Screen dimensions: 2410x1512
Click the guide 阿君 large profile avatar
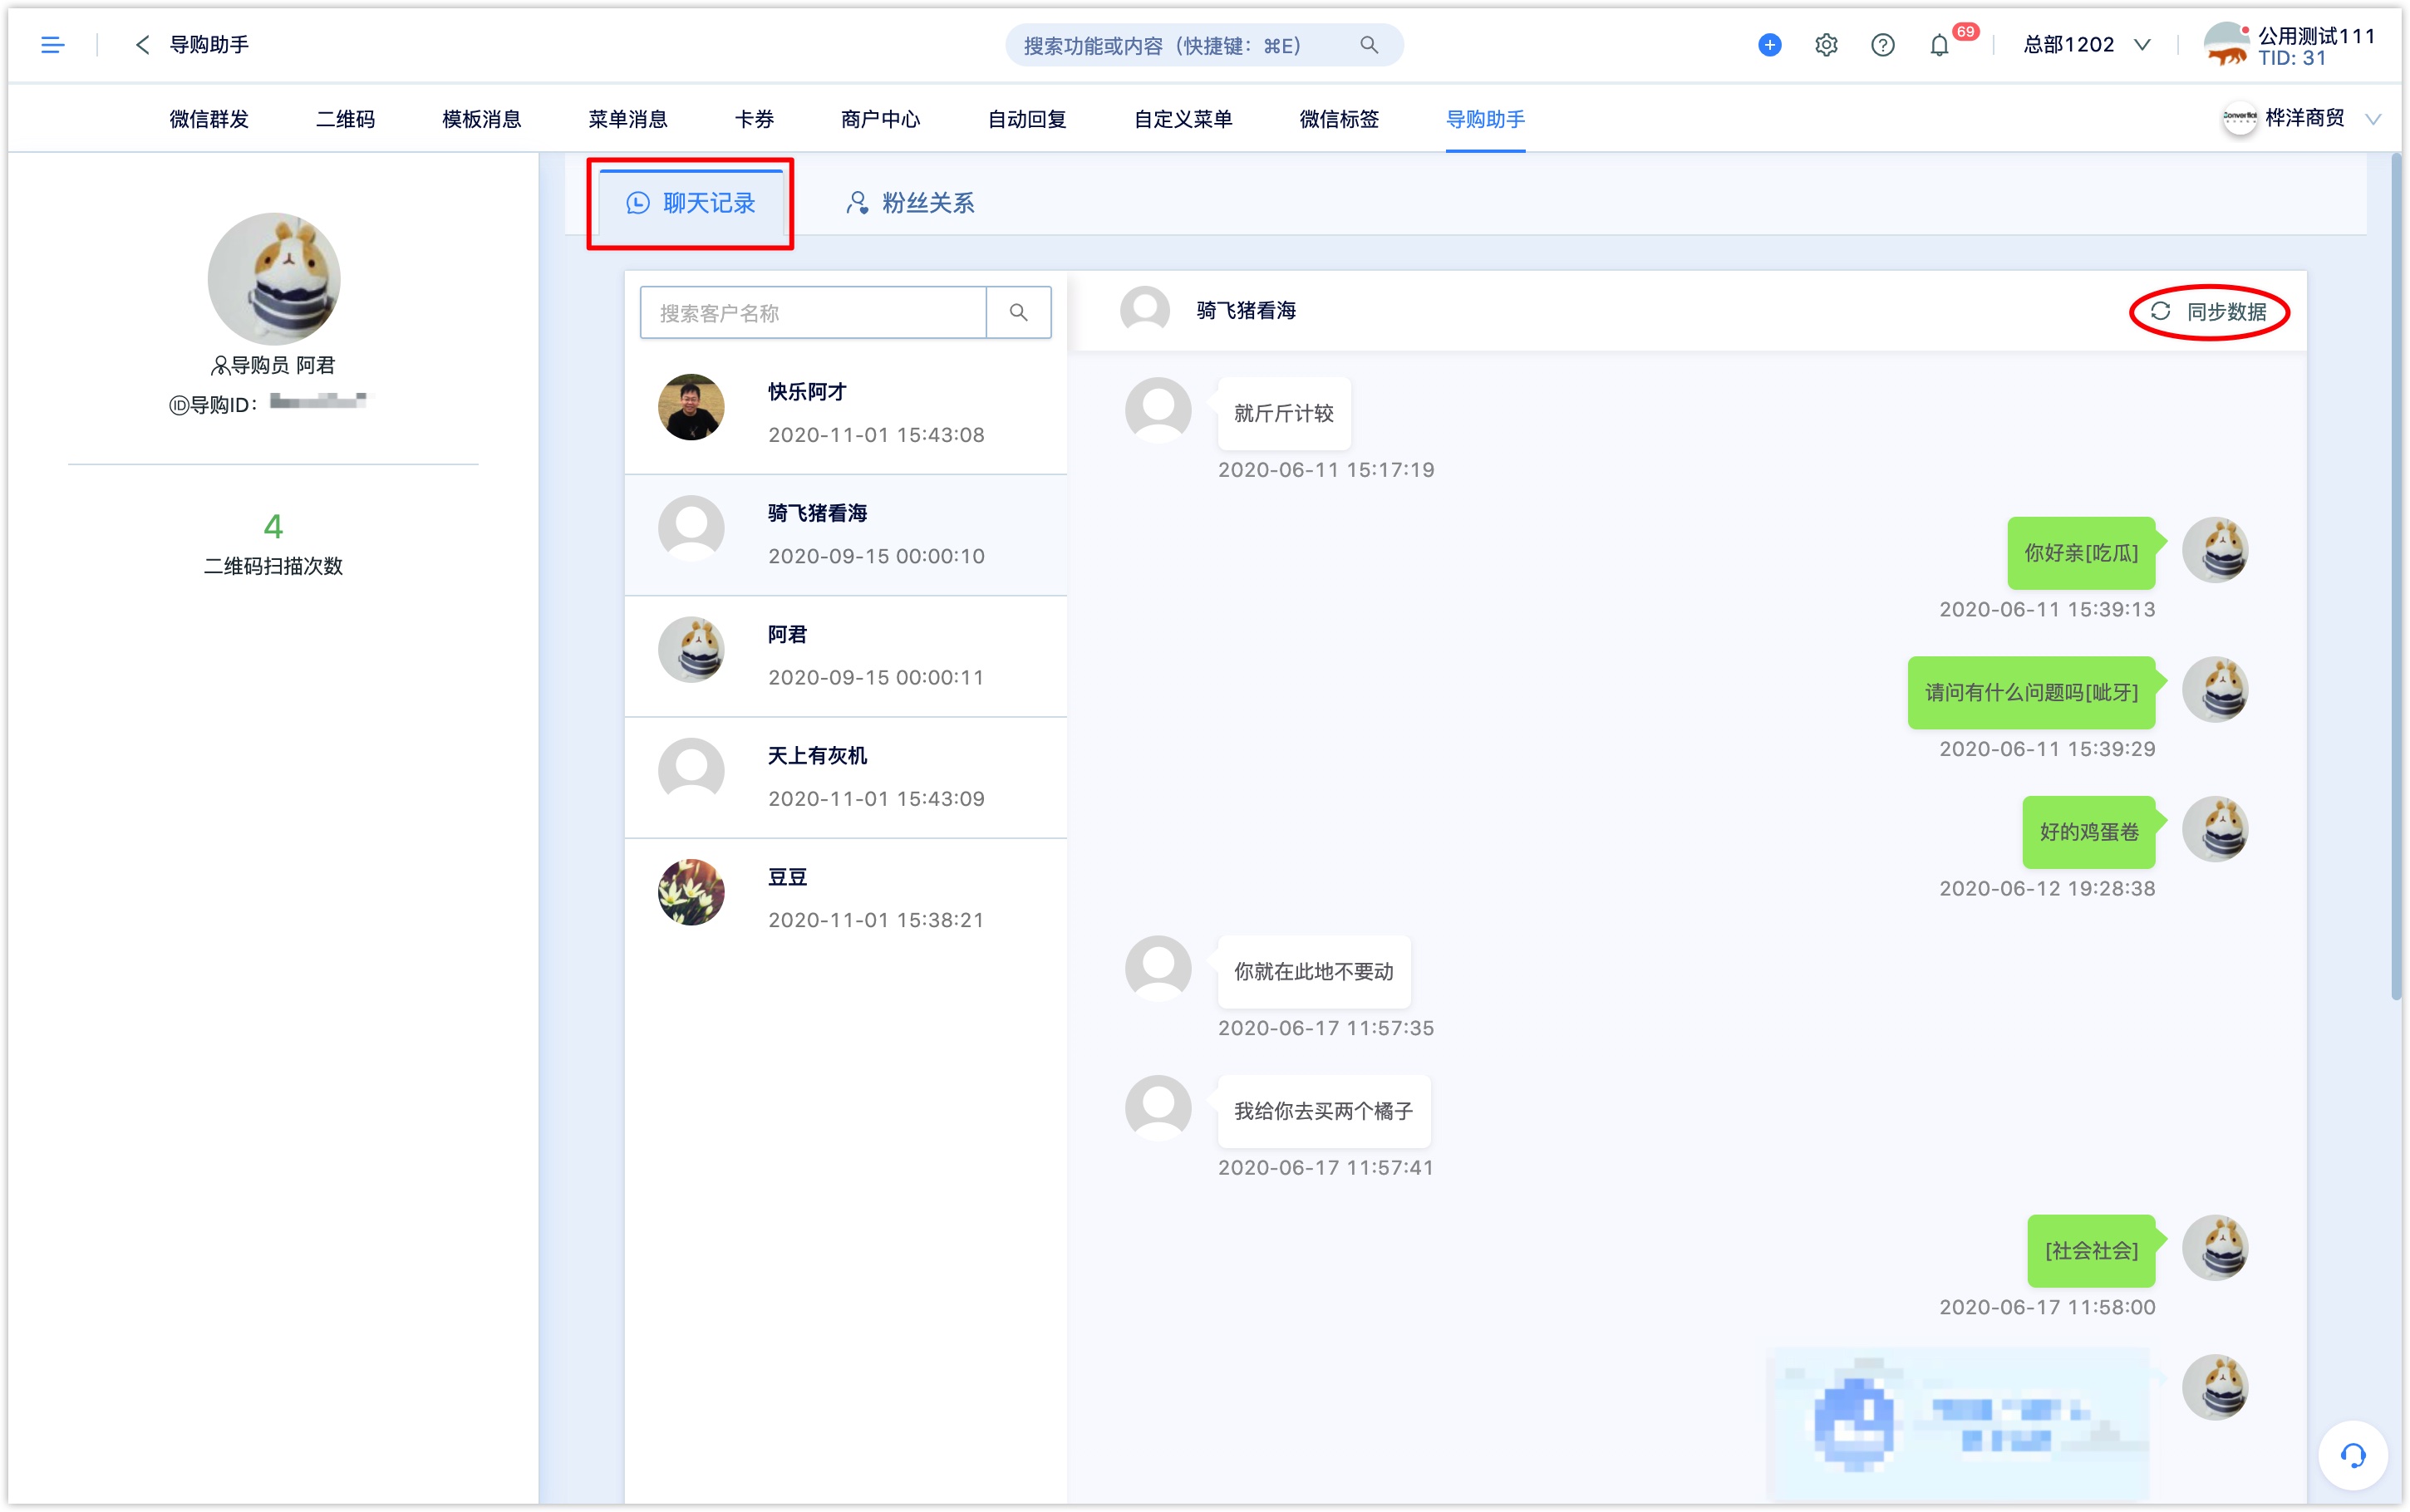[274, 278]
